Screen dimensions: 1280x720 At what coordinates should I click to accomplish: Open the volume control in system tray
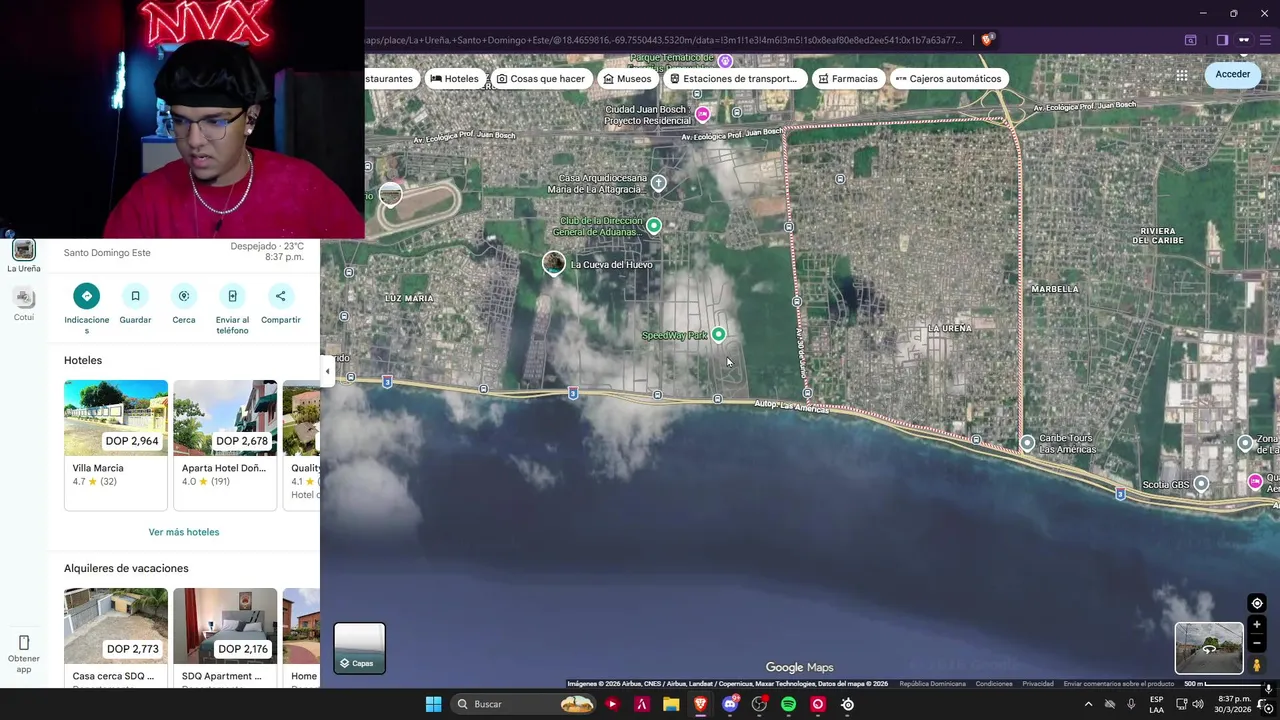1198,704
